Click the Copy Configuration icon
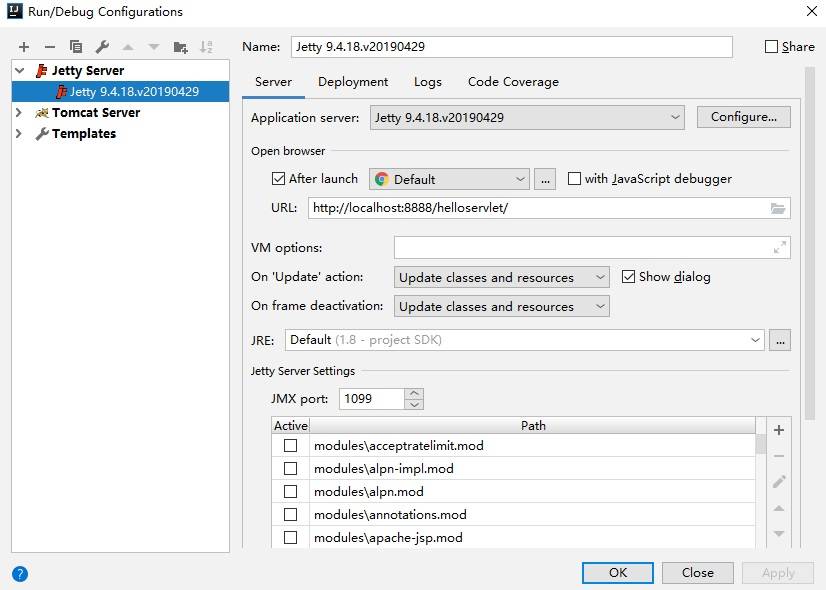This screenshot has height=590, width=826. pos(76,47)
